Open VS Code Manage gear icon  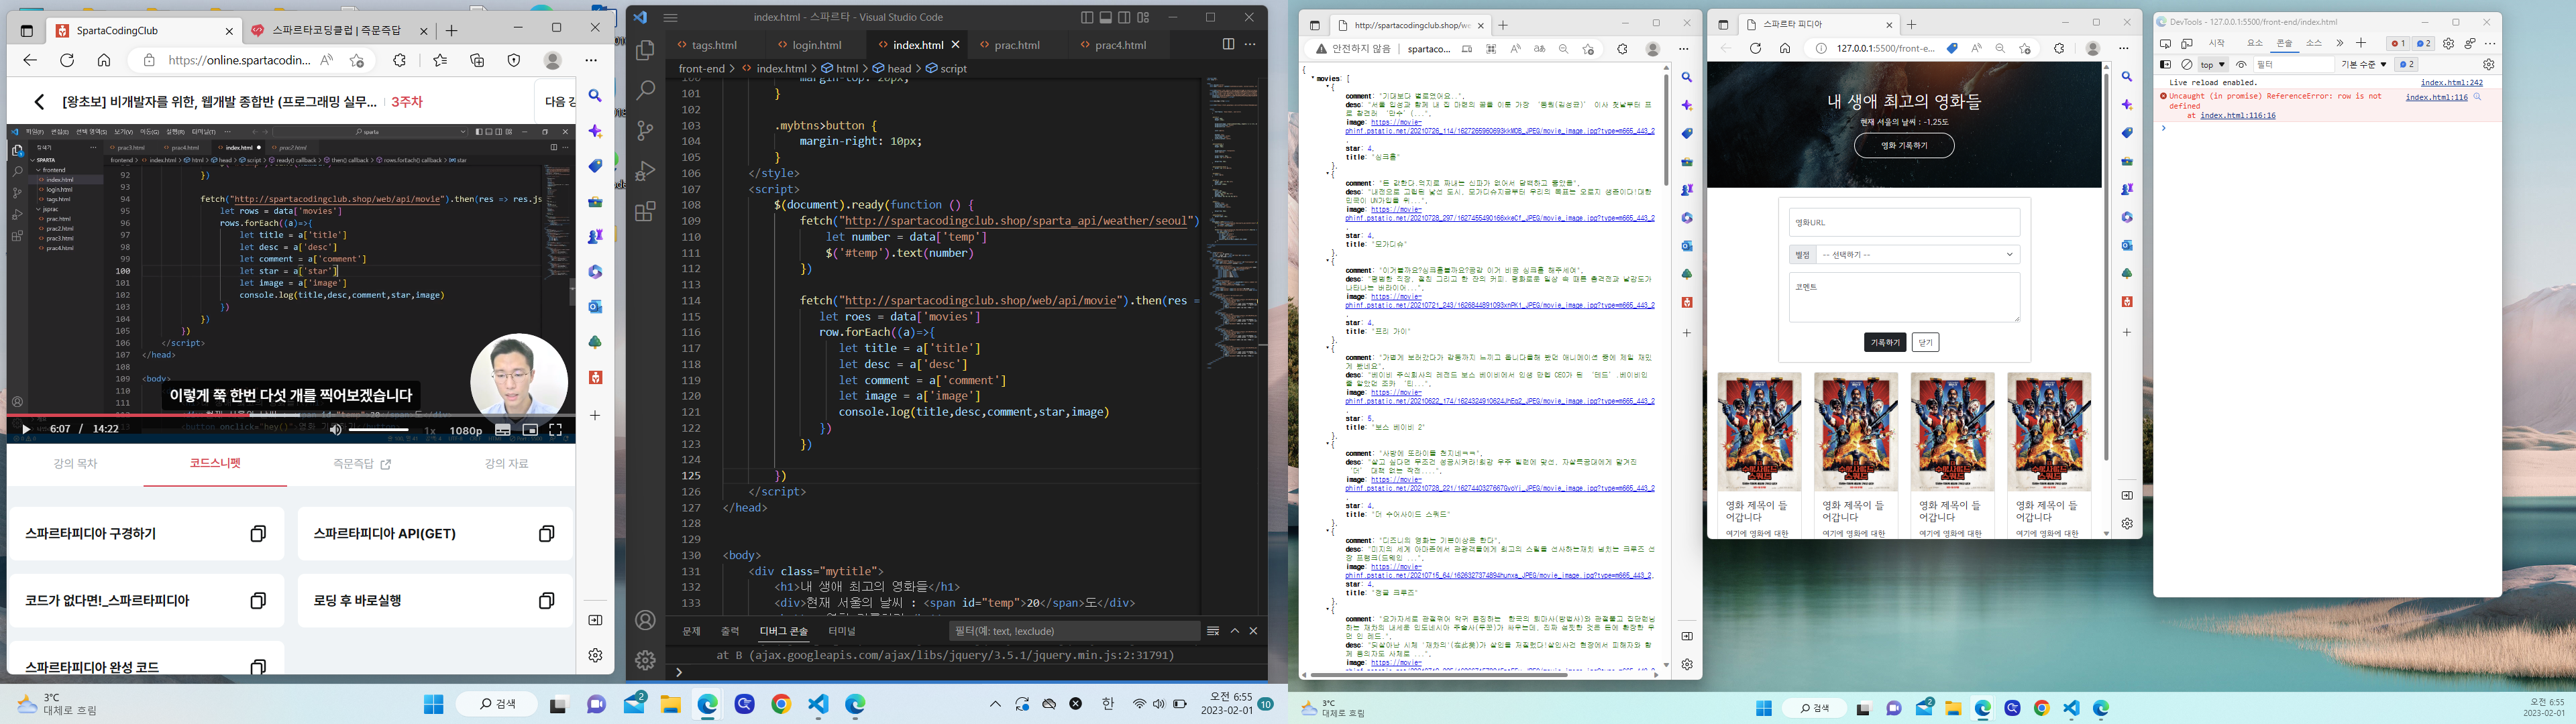click(645, 660)
